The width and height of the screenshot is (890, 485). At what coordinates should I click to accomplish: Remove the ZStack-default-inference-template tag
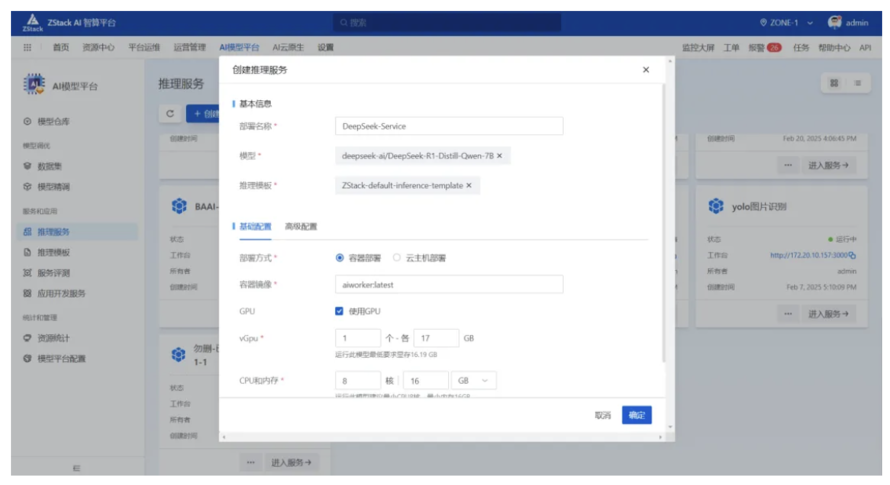469,185
